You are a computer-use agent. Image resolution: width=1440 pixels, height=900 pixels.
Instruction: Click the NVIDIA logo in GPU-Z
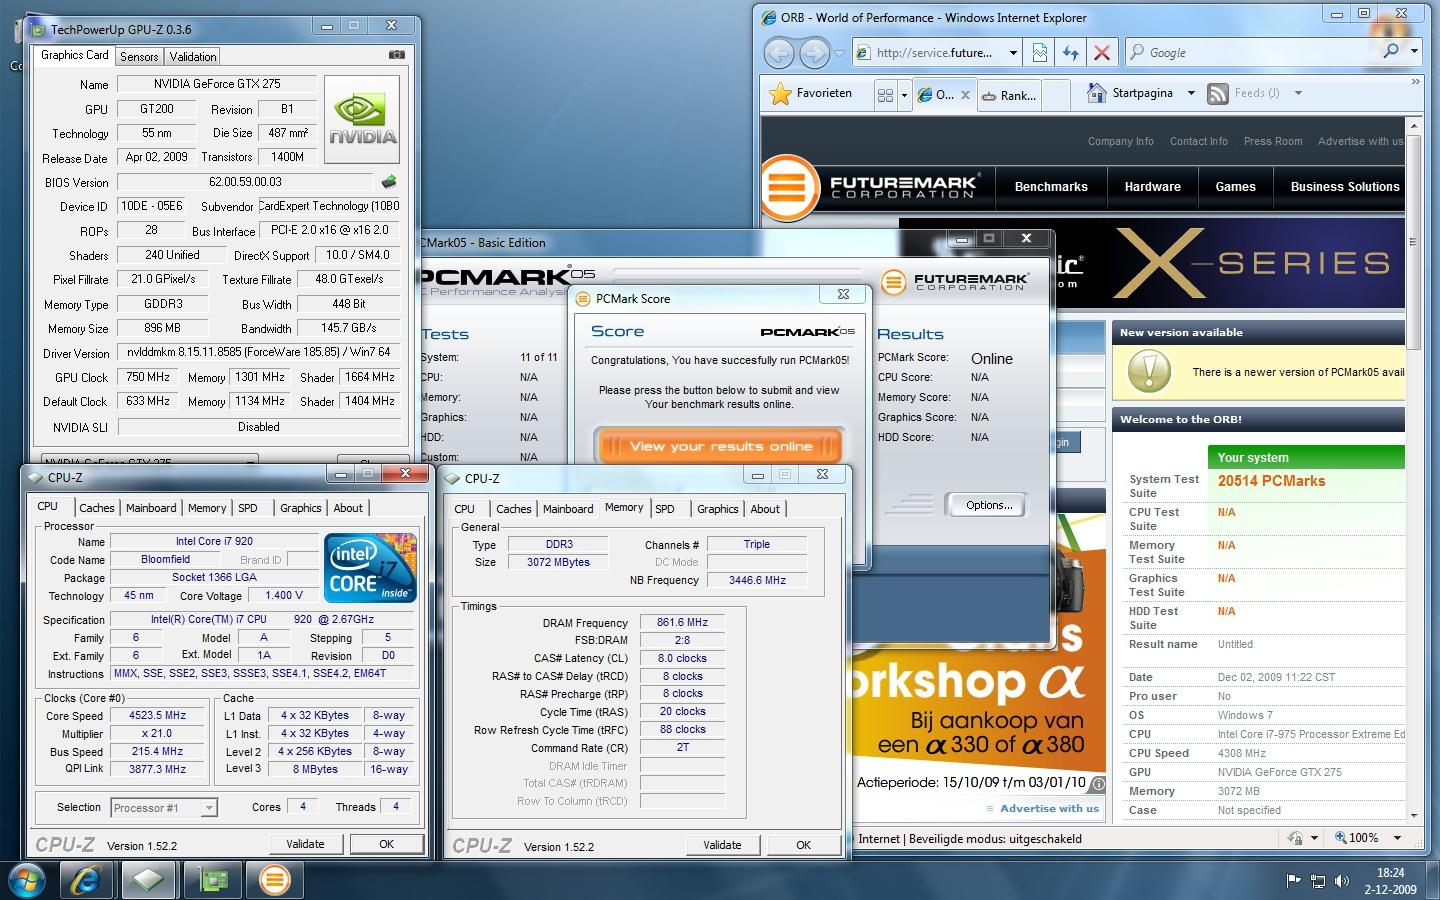363,119
